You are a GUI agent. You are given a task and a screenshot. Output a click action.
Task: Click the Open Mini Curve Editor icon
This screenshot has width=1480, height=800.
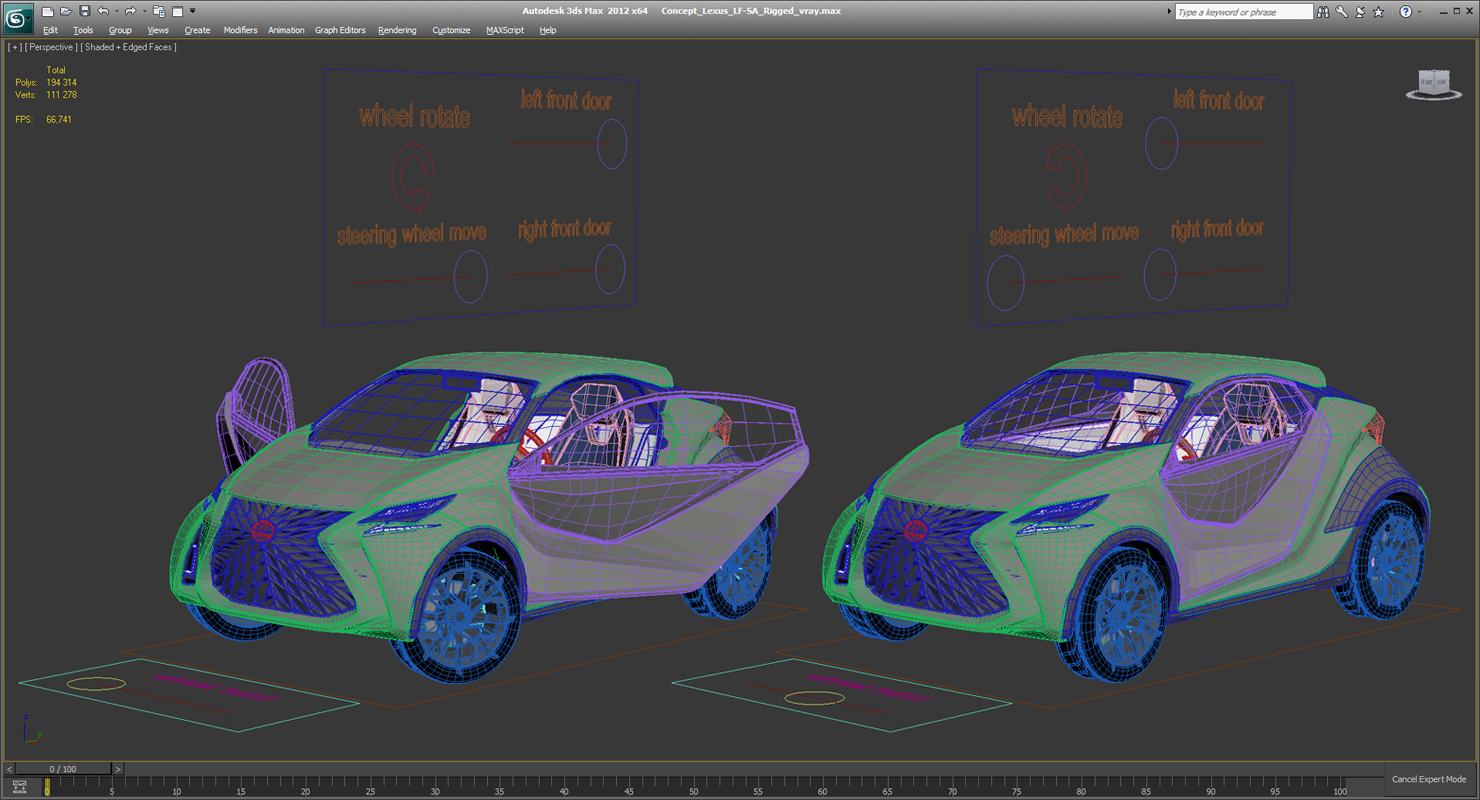tap(18, 788)
